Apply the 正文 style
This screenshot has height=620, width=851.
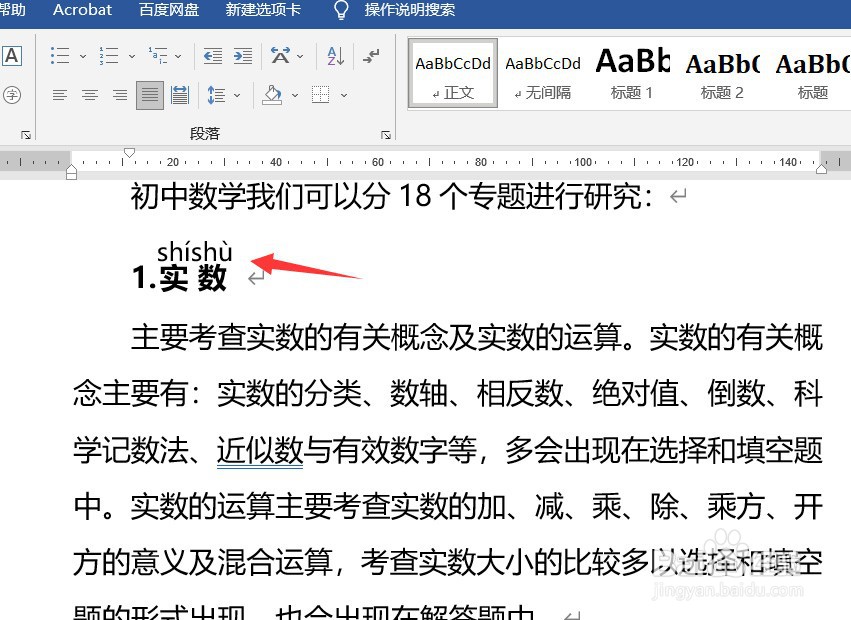(x=453, y=73)
